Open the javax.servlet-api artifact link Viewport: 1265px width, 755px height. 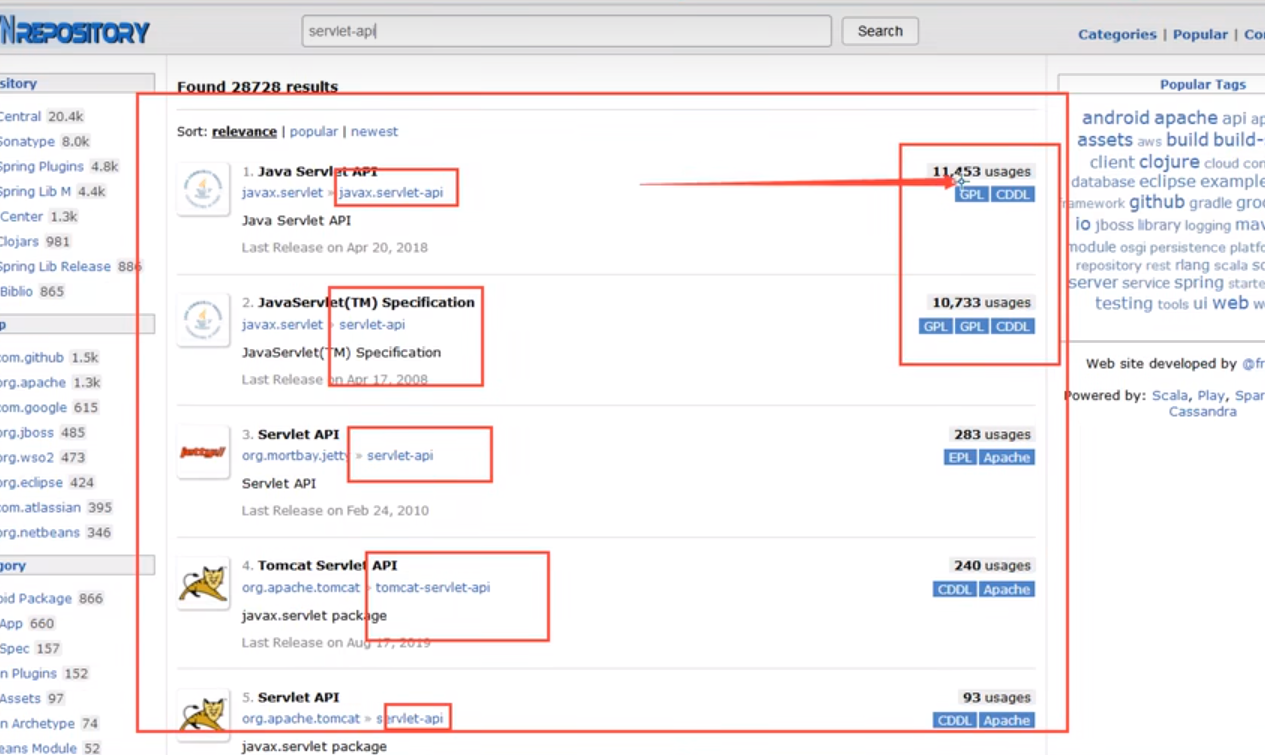pos(391,192)
